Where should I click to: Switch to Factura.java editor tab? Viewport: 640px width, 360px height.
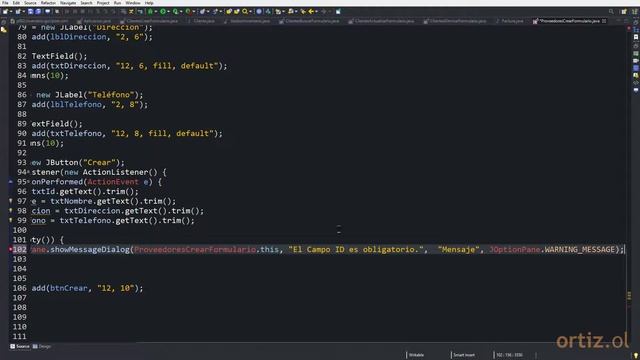tap(509, 21)
